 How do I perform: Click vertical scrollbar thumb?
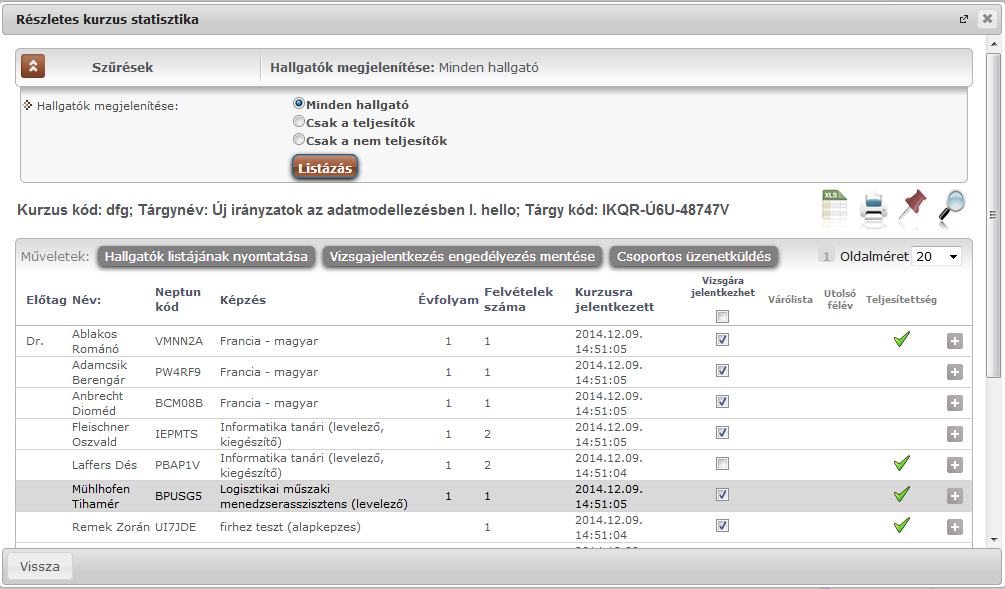(993, 215)
